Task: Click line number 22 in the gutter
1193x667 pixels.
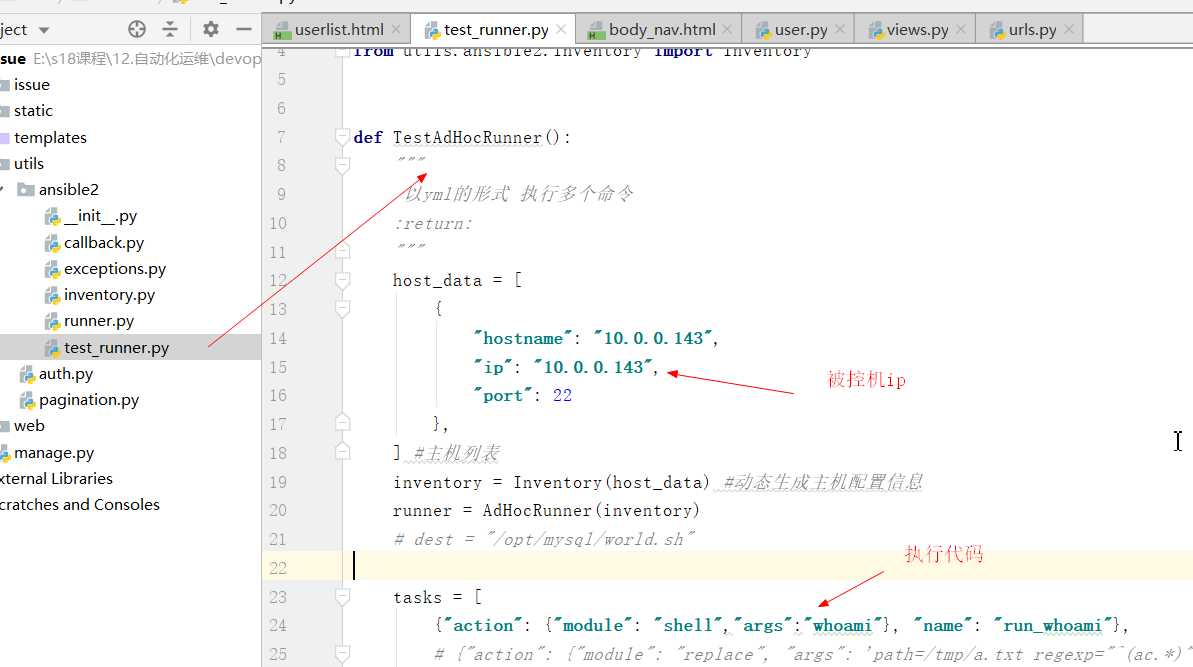Action: coord(278,568)
